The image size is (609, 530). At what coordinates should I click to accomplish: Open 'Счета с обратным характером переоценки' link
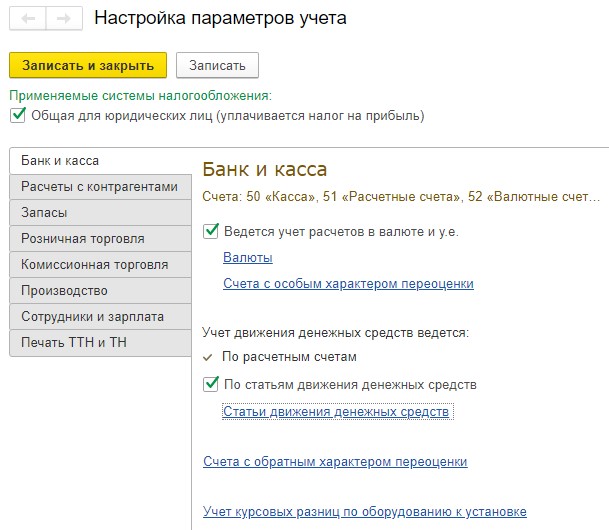pyautogui.click(x=335, y=462)
